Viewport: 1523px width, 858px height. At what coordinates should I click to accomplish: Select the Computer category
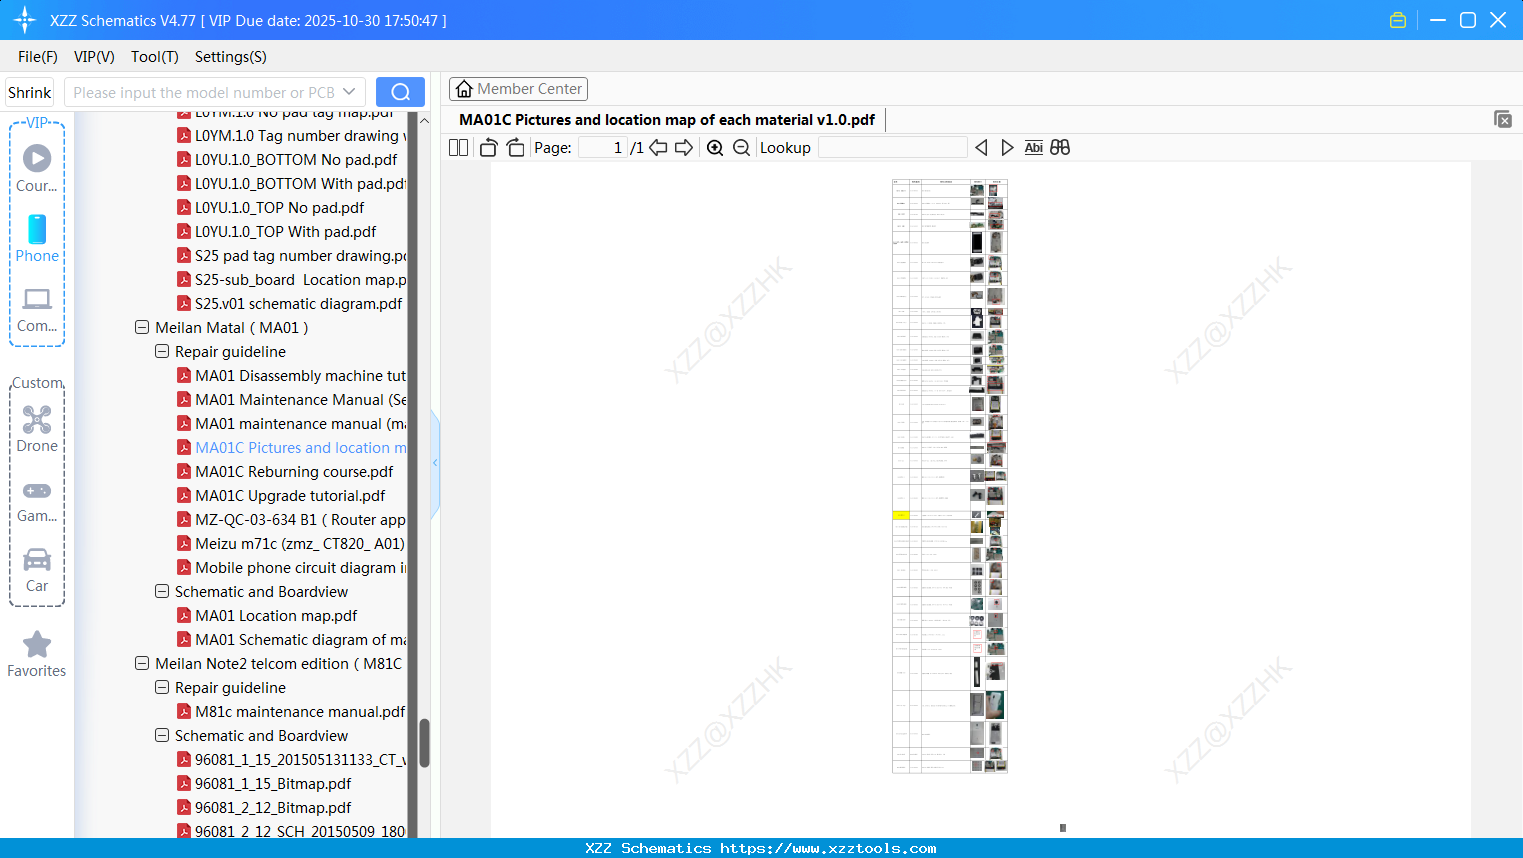[37, 309]
